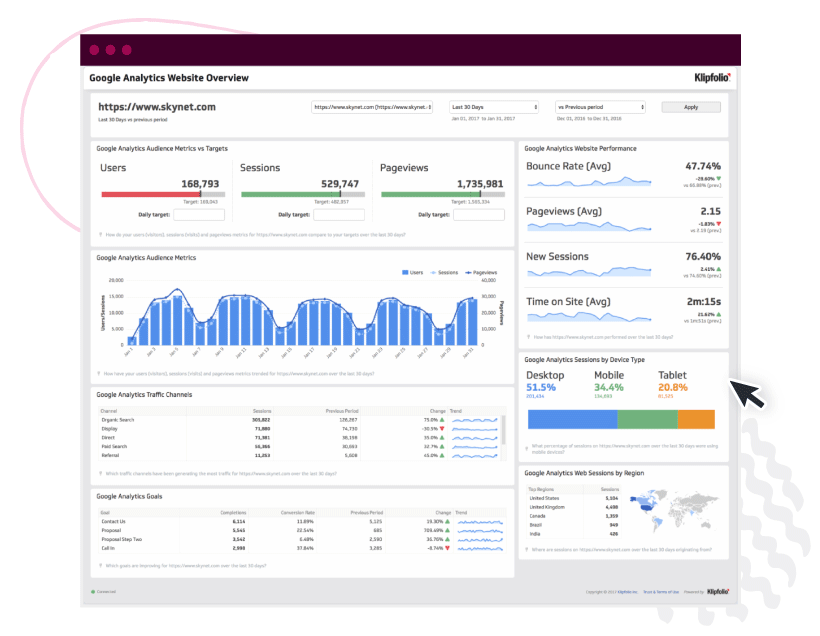Click the help icon under Web Sessions by Region
820x636 pixels.
[527, 550]
